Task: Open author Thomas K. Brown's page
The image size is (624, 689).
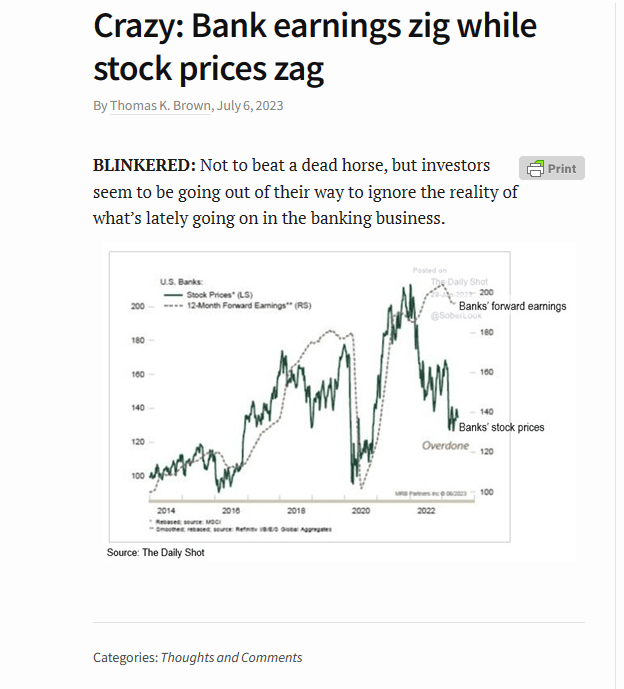Action: 160,106
